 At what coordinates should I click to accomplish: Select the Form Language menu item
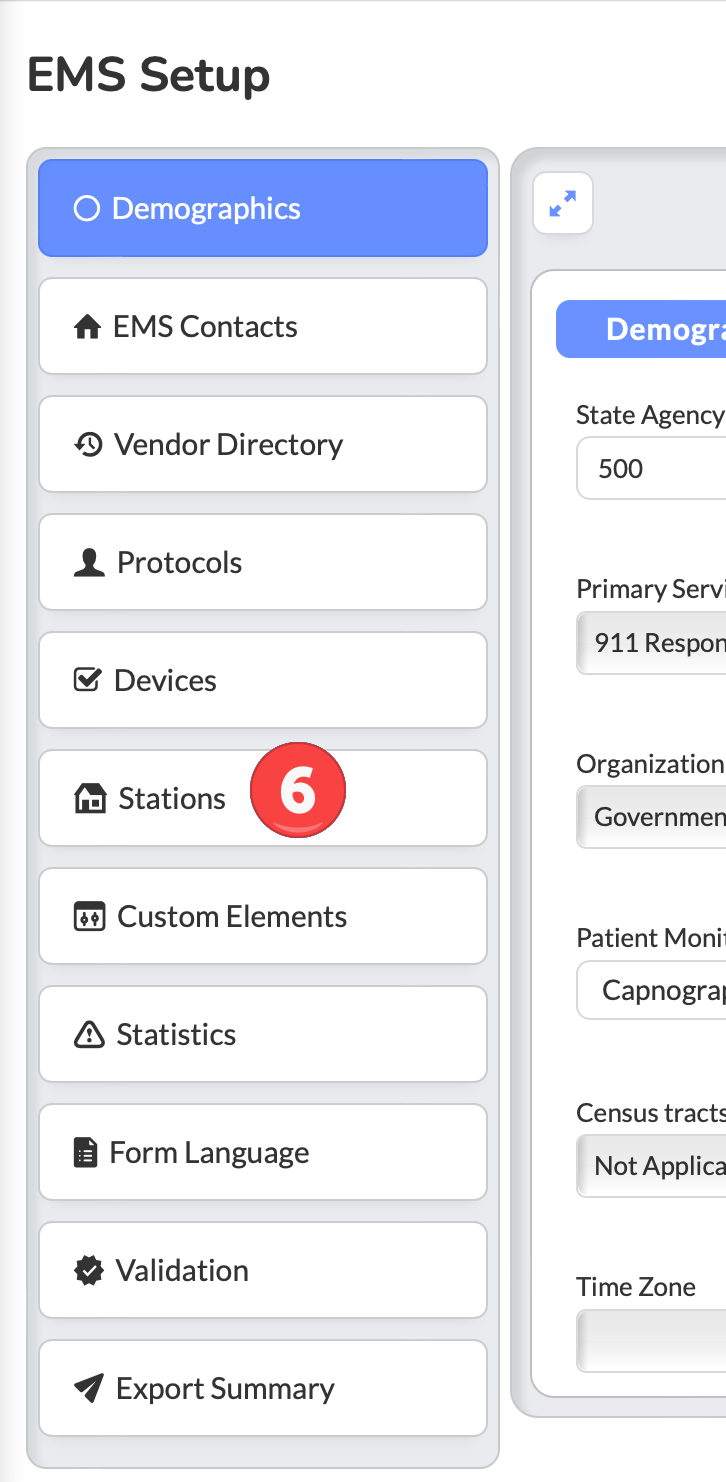pyautogui.click(x=263, y=1152)
